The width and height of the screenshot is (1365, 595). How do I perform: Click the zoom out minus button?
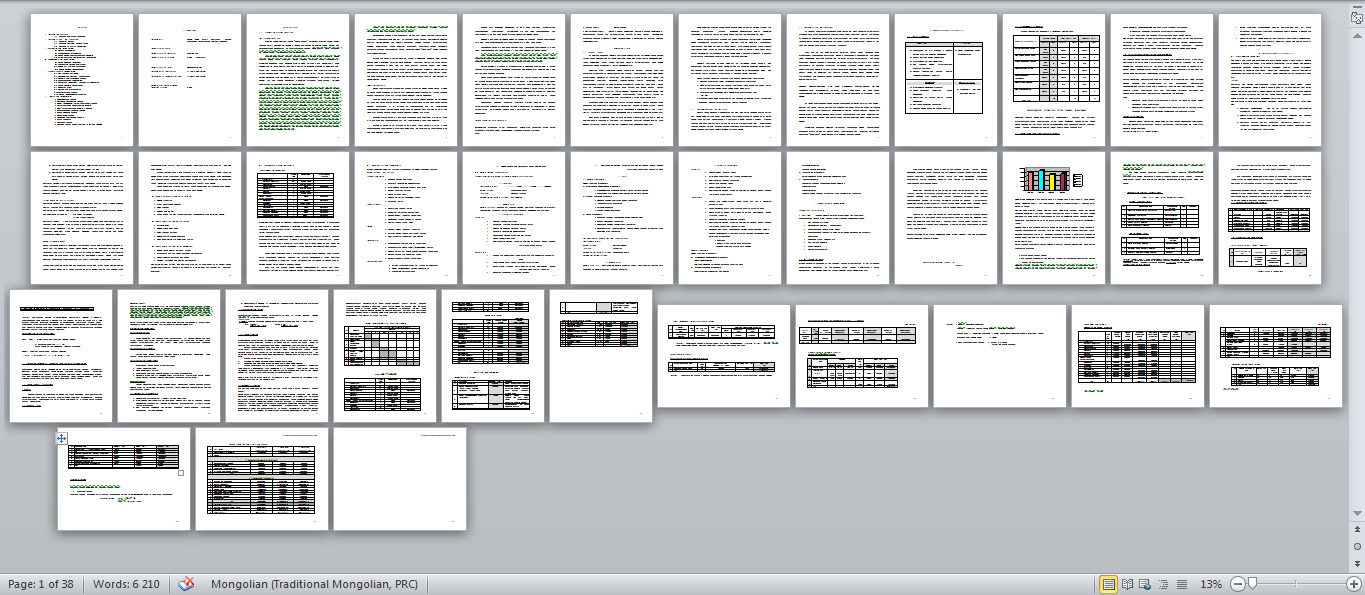click(1238, 584)
